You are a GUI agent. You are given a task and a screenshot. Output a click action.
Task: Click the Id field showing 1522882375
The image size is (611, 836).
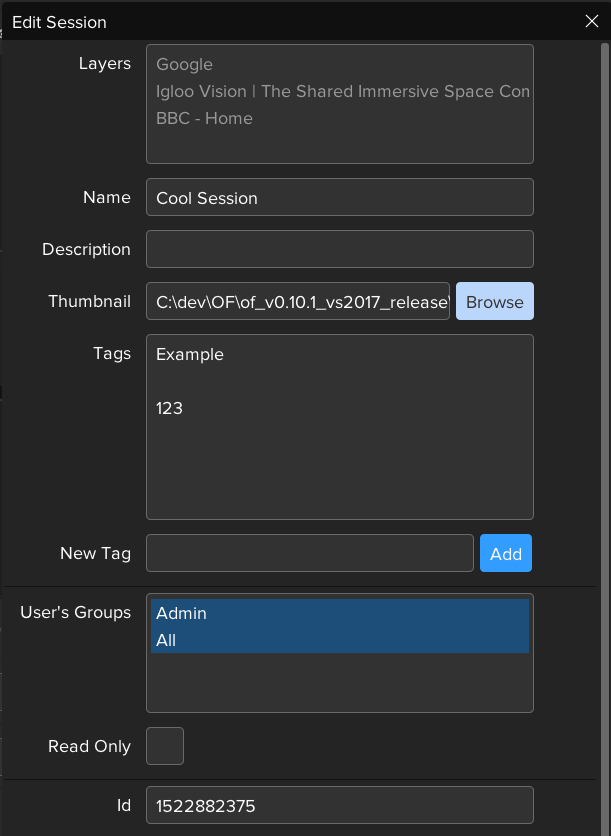[339, 805]
